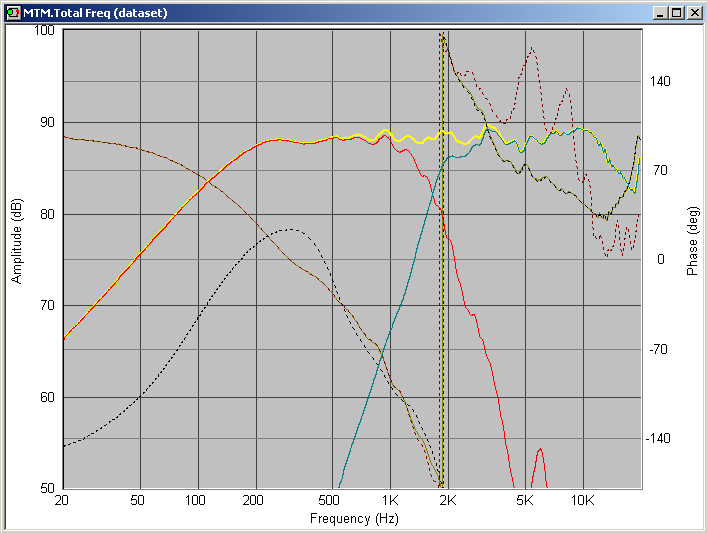Click the 10K frequency axis value

coord(583,500)
